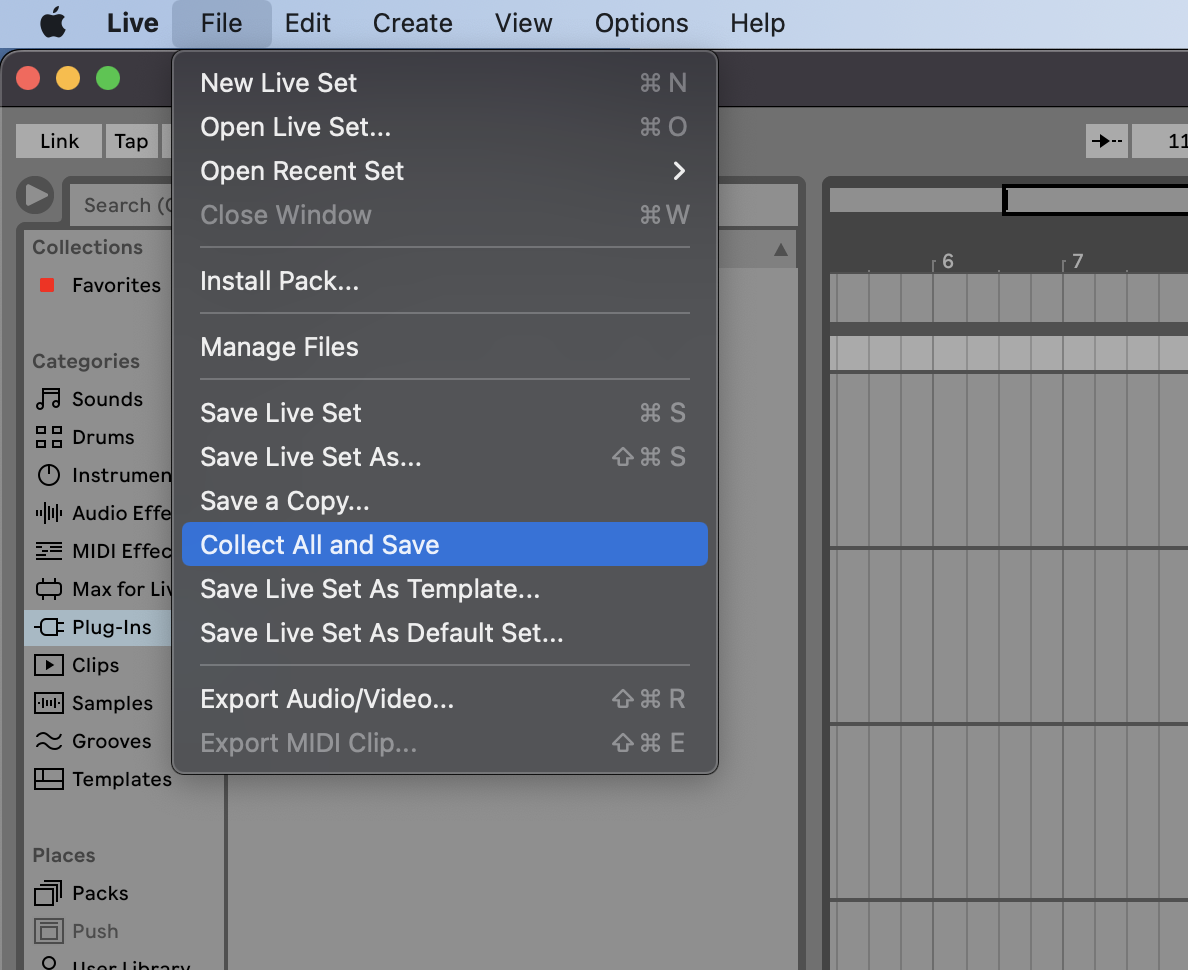Close the File menu in menu bar
Image resolution: width=1188 pixels, height=970 pixels.
coord(221,23)
